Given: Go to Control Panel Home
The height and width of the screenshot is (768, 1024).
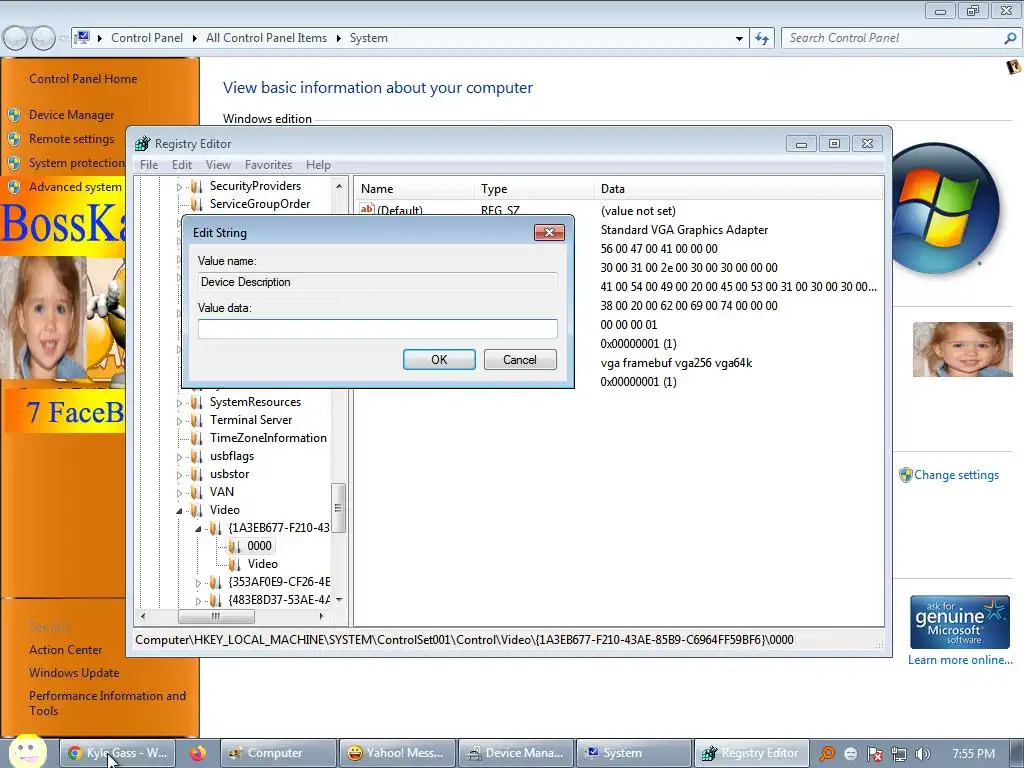Looking at the screenshot, I should (x=83, y=79).
